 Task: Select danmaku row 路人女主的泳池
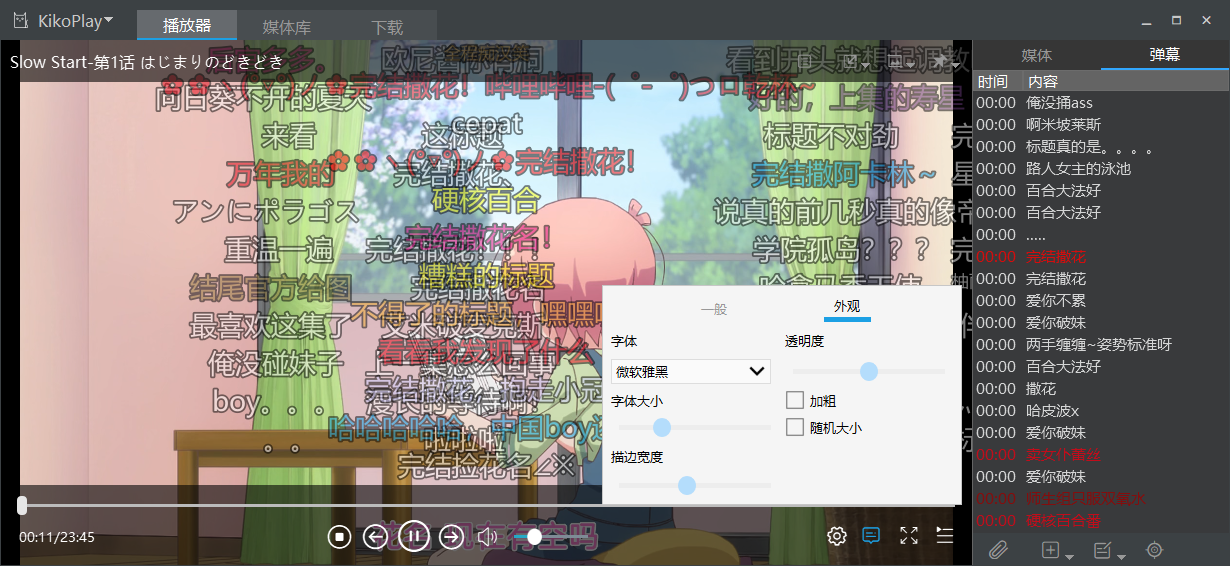point(1101,169)
